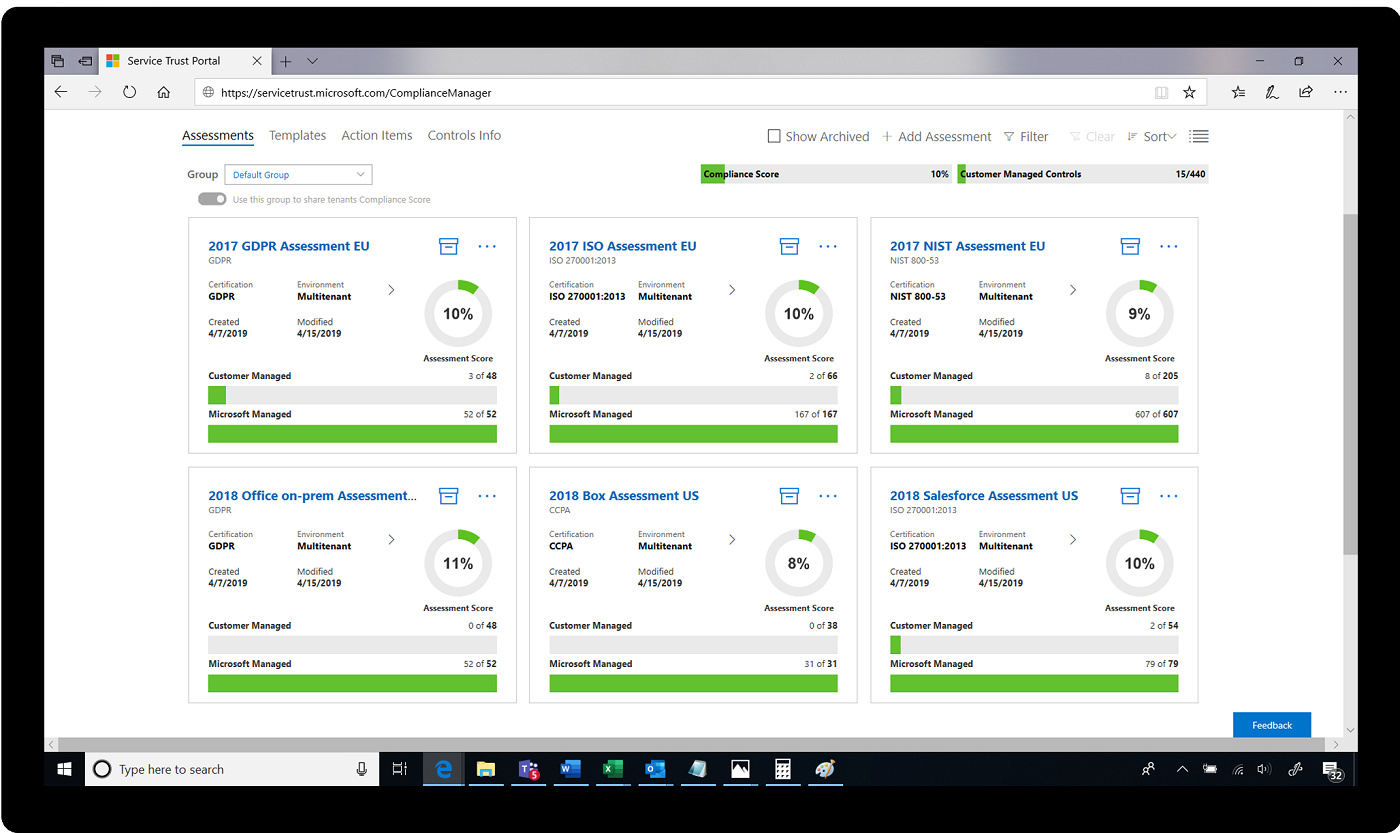Open the Default Group dropdown
The height and width of the screenshot is (833, 1400).
click(x=298, y=174)
